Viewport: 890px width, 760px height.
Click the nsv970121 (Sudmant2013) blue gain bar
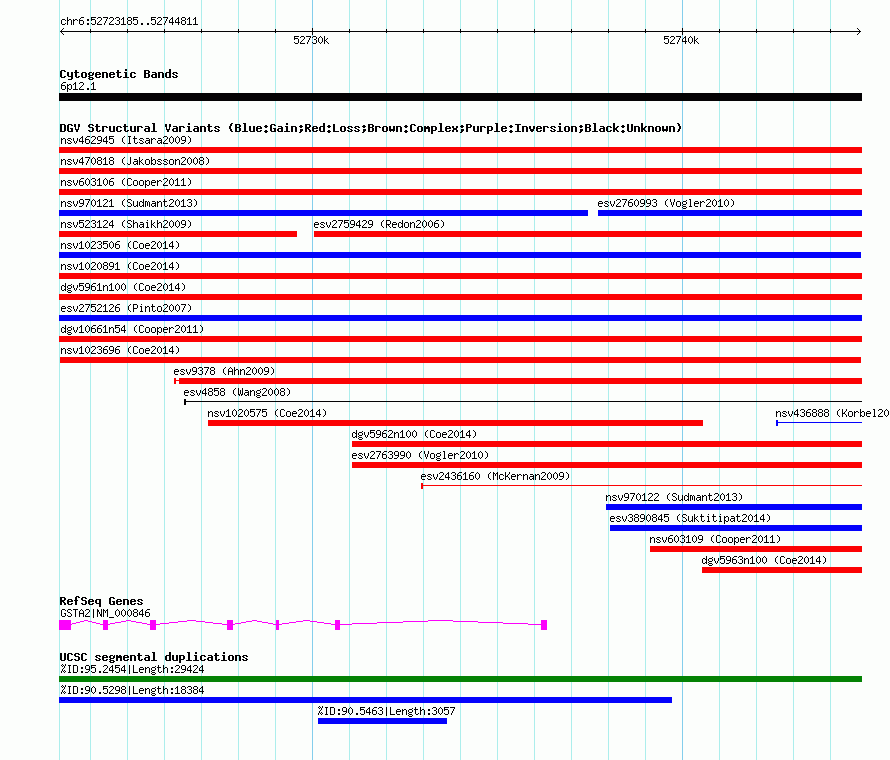[324, 213]
